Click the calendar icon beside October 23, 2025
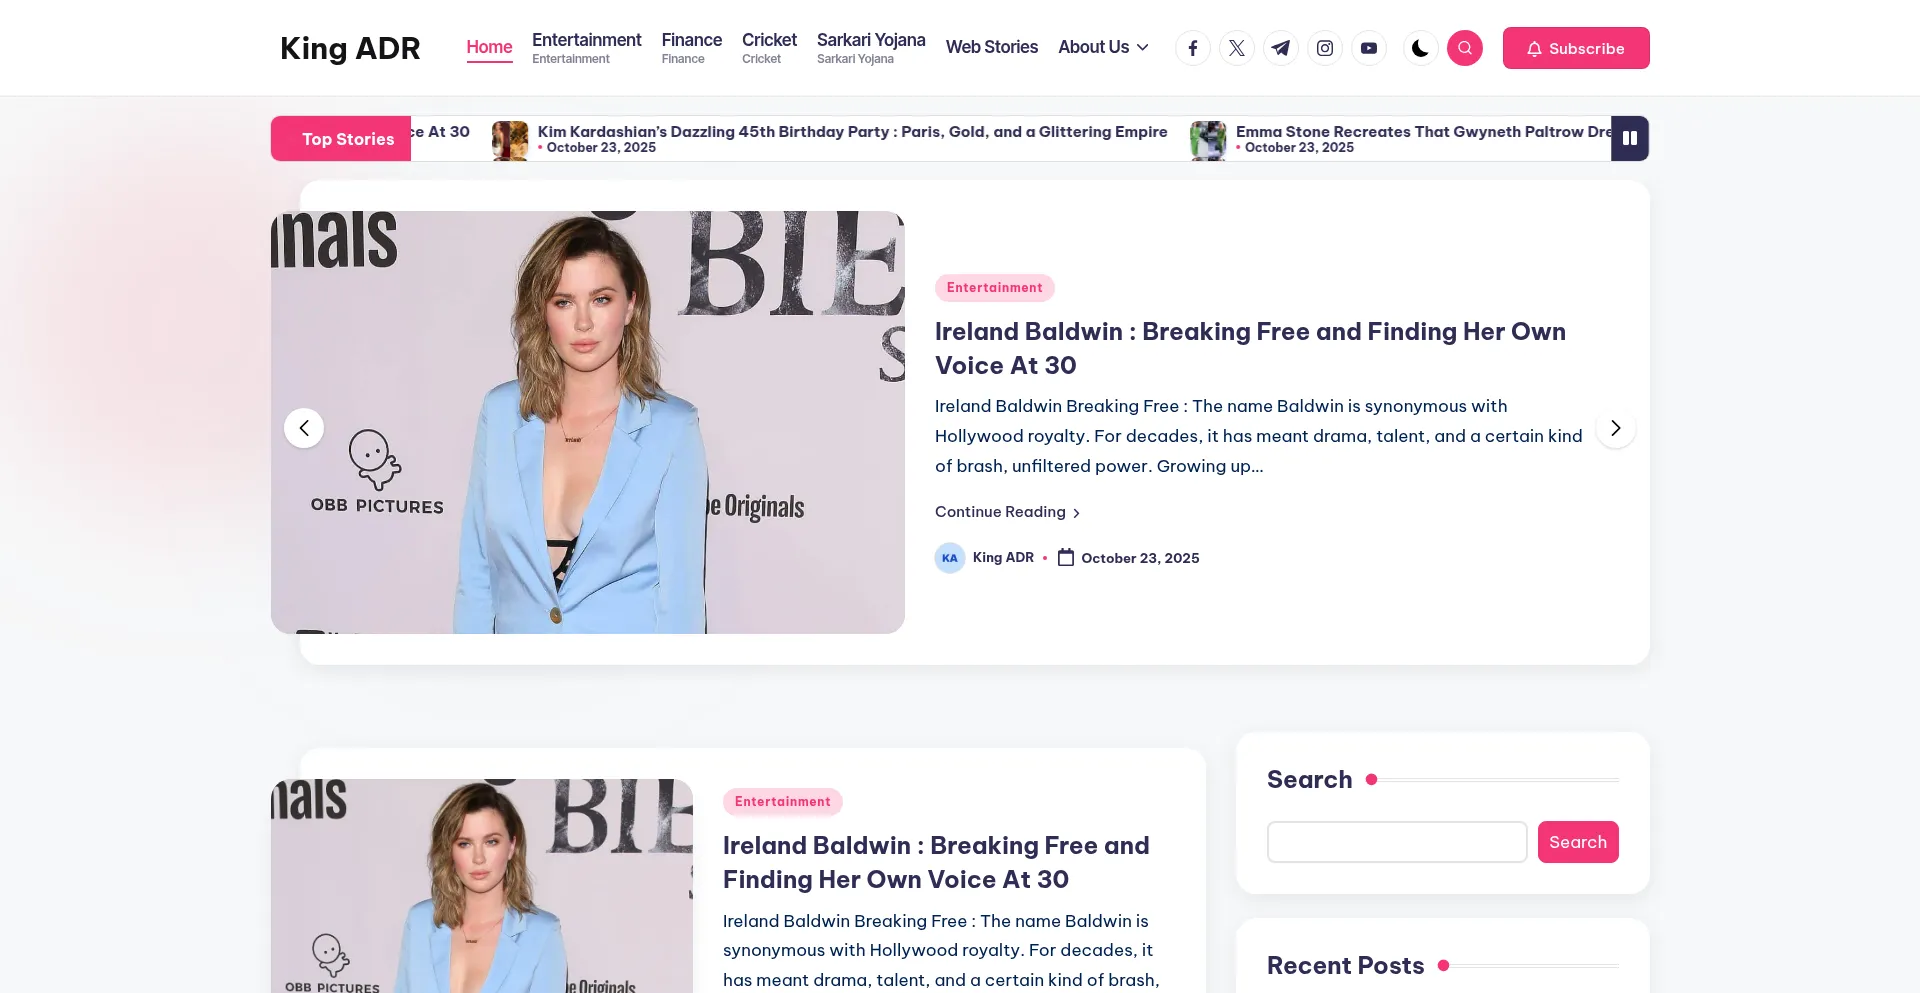Screen dimensions: 1920x993 coord(1066,557)
